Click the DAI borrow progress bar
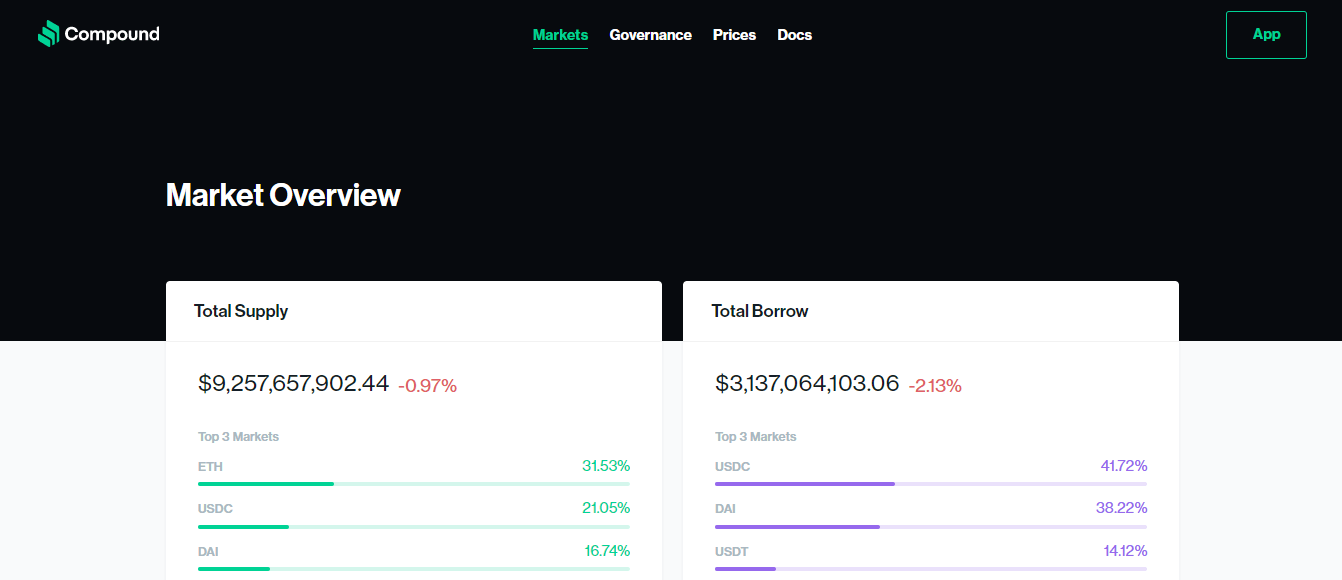The width and height of the screenshot is (1342, 580). [x=931, y=526]
